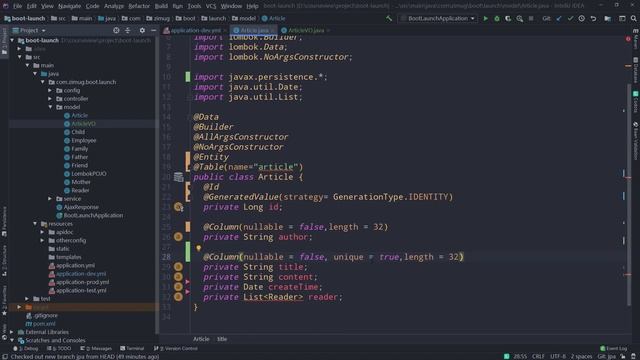Image resolution: width=640 pixels, height=360 pixels.
Task: Open the Terminal tool window
Action: click(x=132, y=348)
